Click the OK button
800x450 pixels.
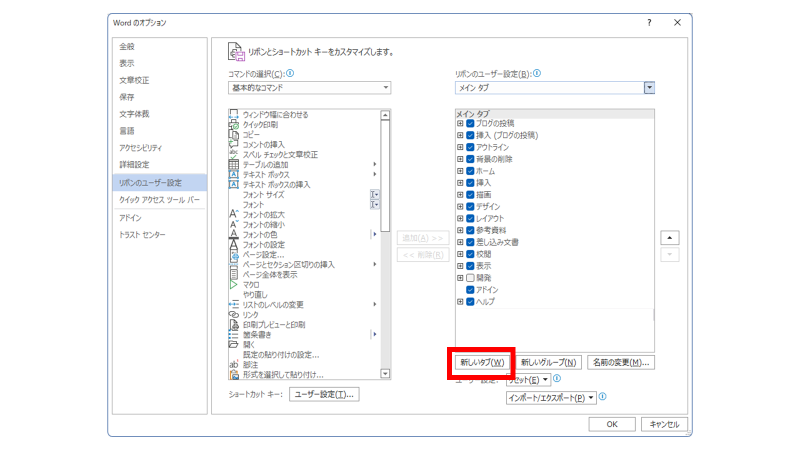pos(612,424)
